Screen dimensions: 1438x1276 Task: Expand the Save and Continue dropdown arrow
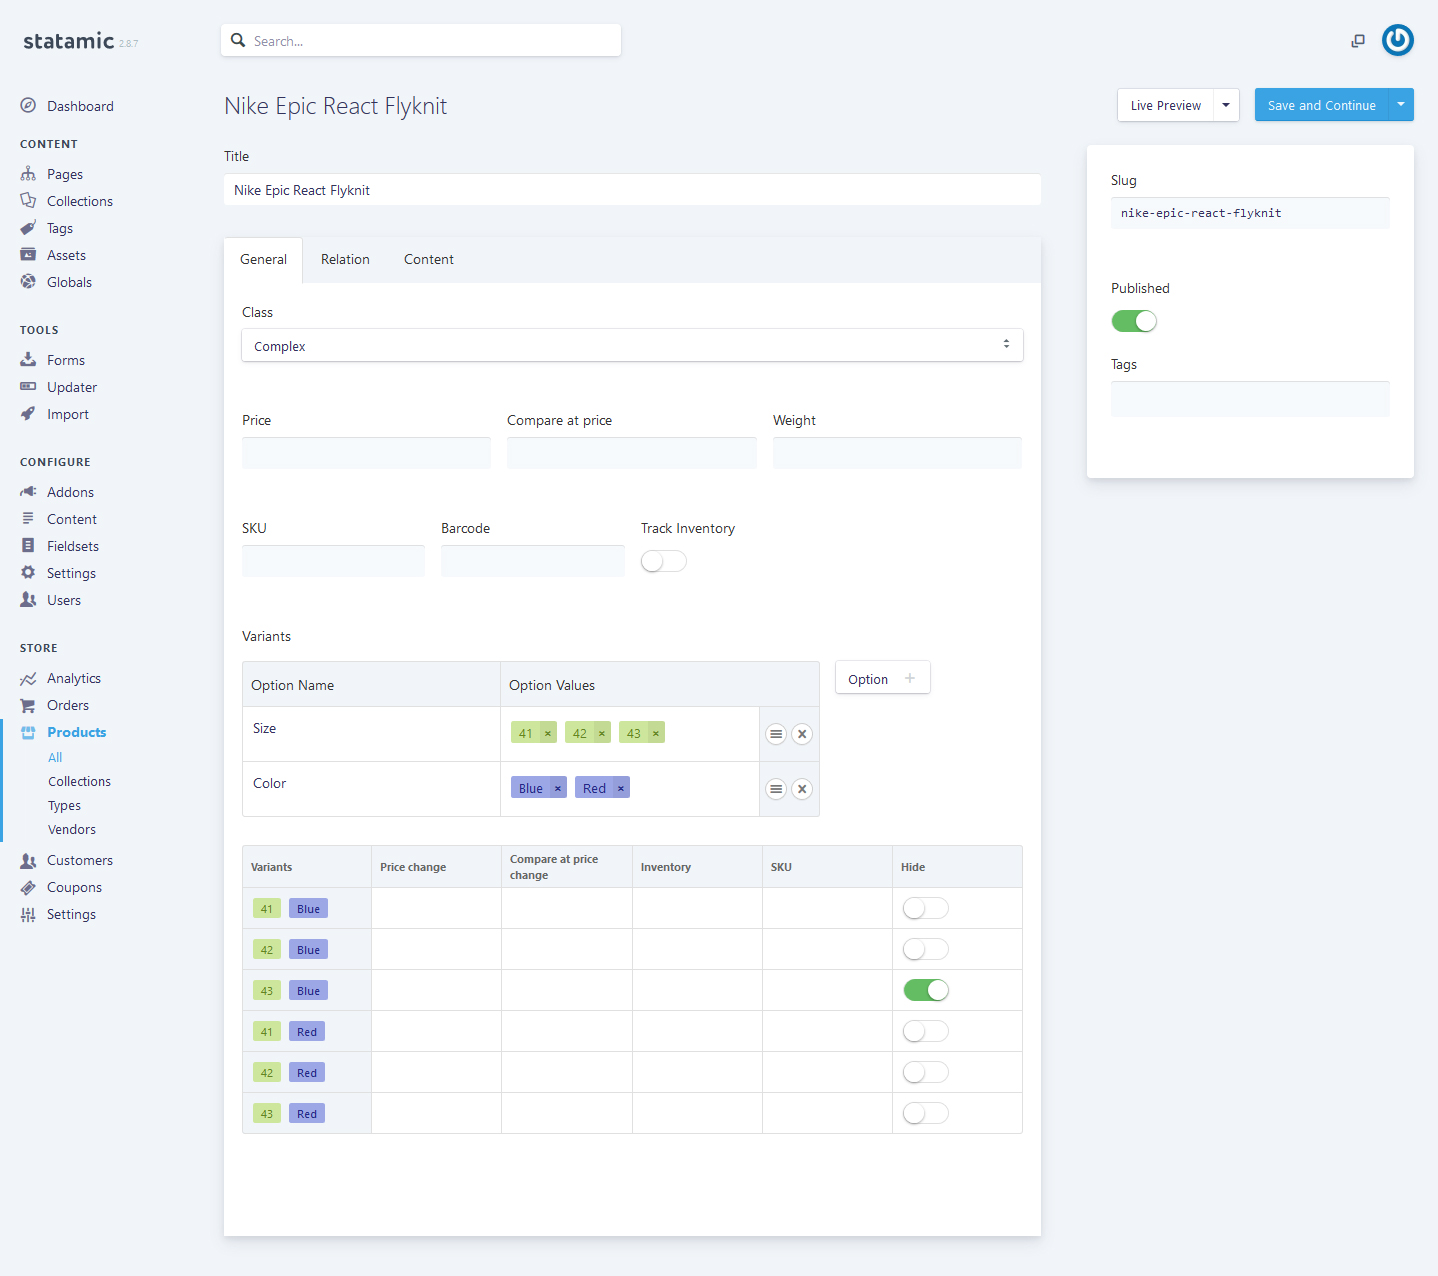[1401, 105]
